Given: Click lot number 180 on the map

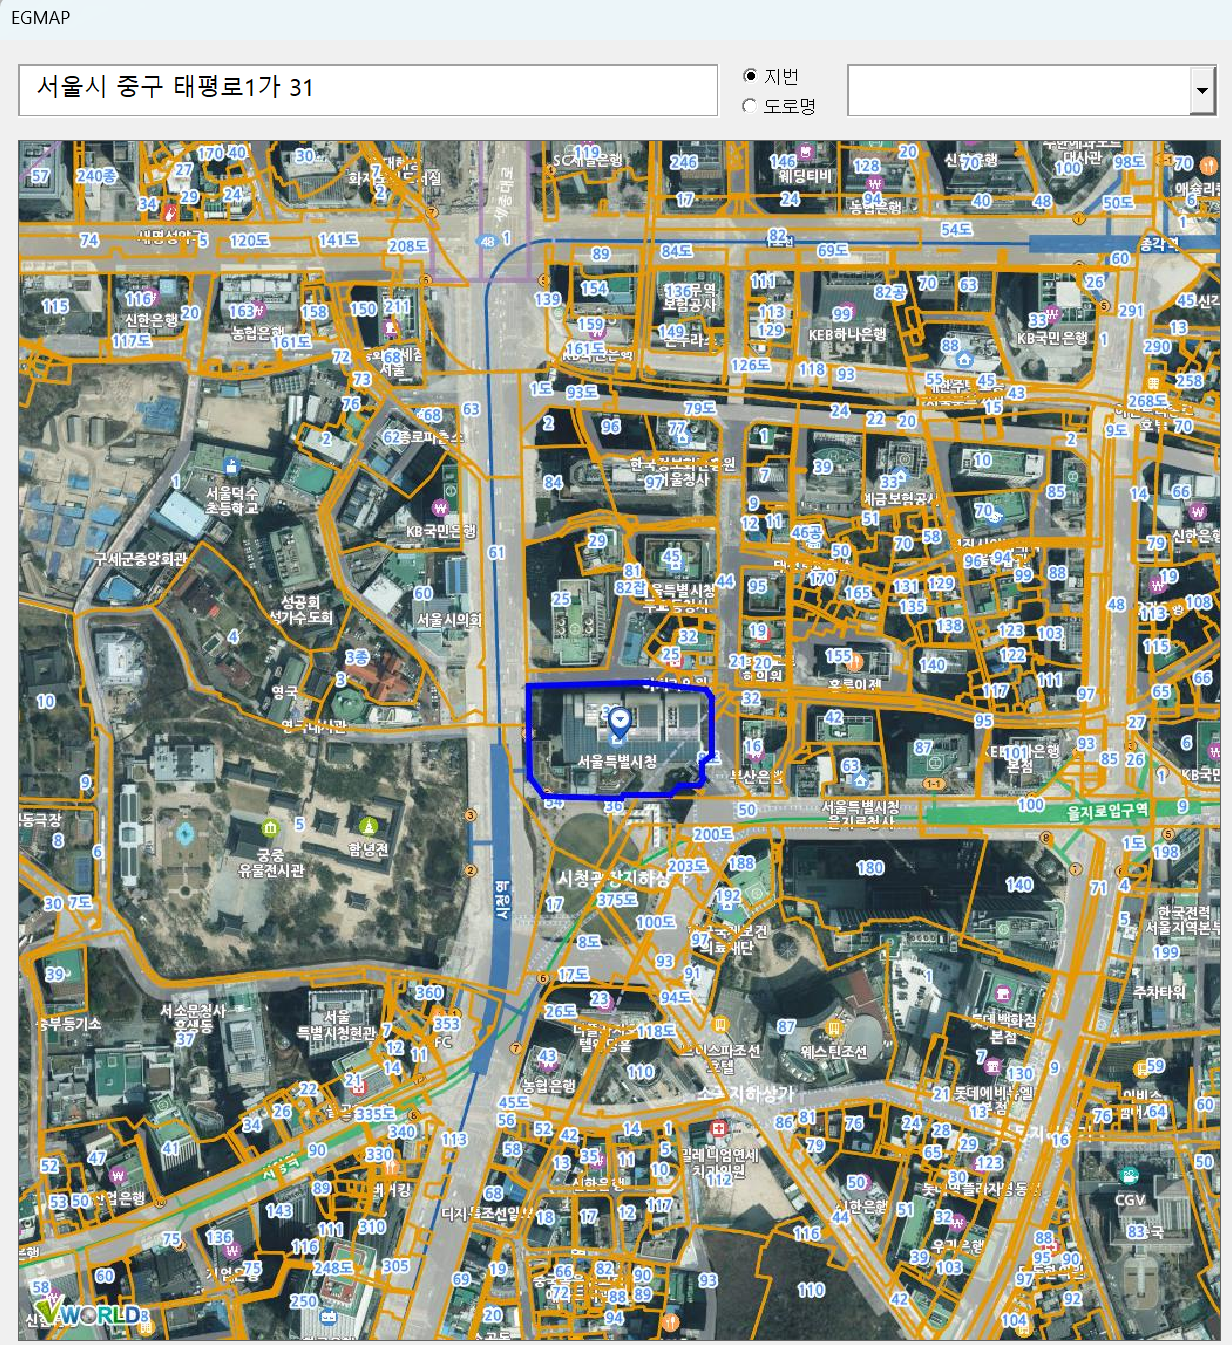Looking at the screenshot, I should click(x=870, y=867).
